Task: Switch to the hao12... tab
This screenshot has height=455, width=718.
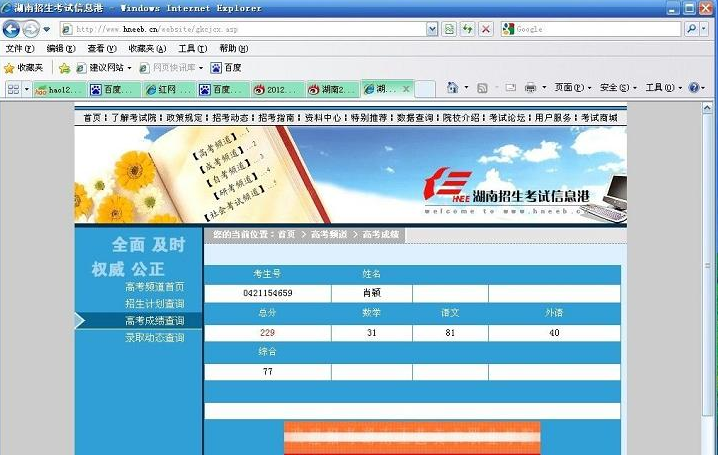Action: (x=60, y=90)
